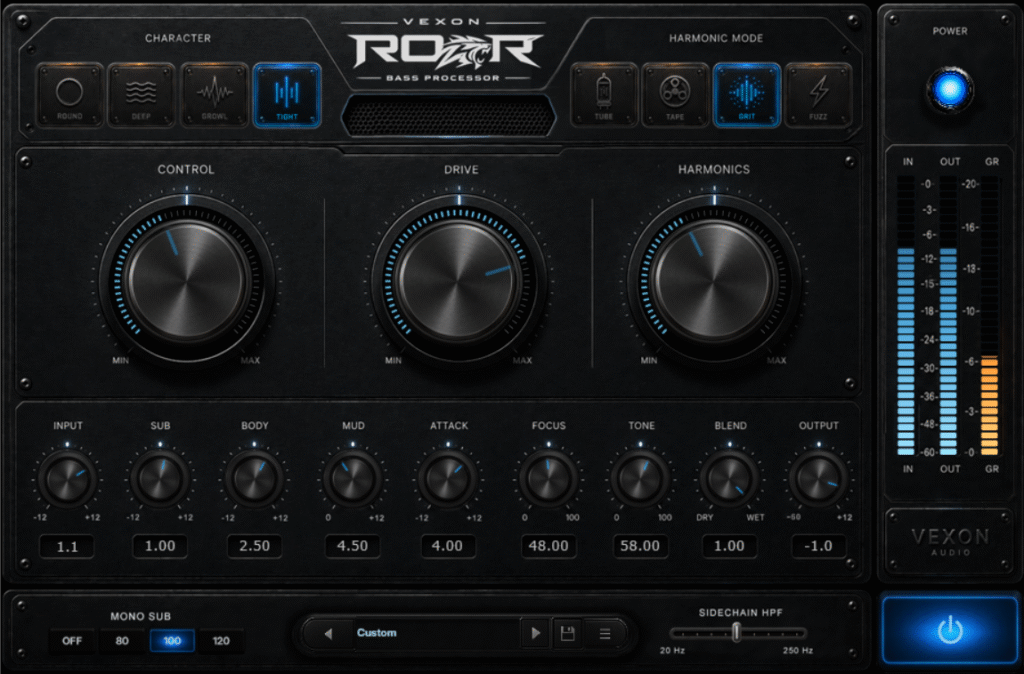Click the IN level meter
The image size is (1024, 674).
click(x=906, y=316)
